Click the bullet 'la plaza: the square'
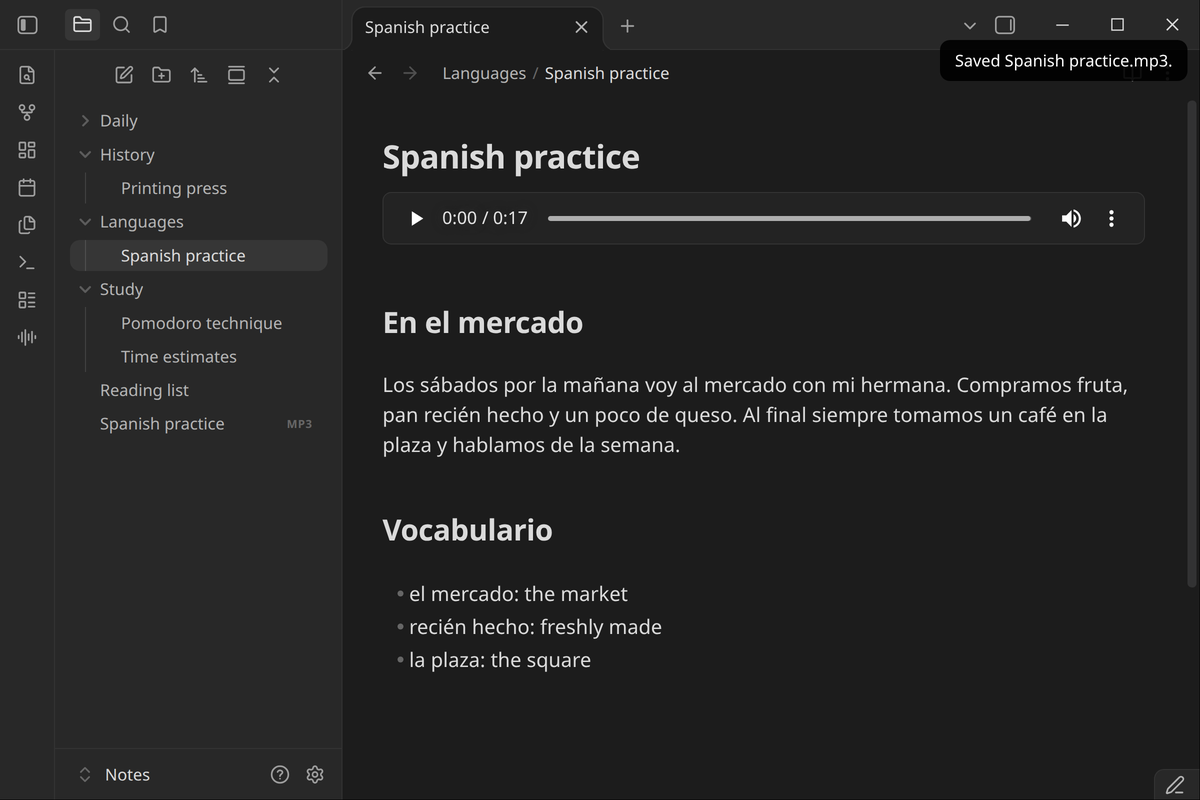Viewport: 1200px width, 800px height. tap(500, 660)
